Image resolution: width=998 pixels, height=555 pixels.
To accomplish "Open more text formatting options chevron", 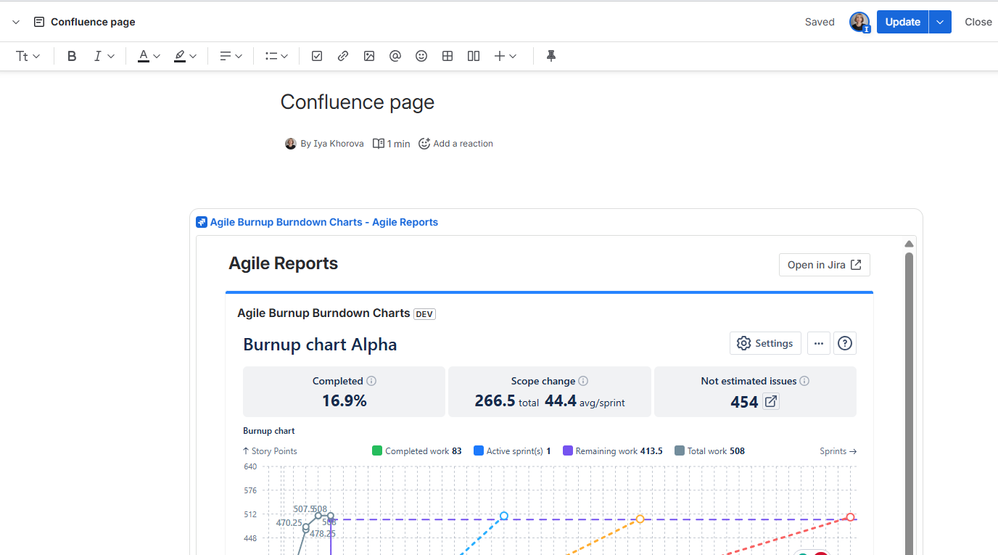I will tap(111, 56).
